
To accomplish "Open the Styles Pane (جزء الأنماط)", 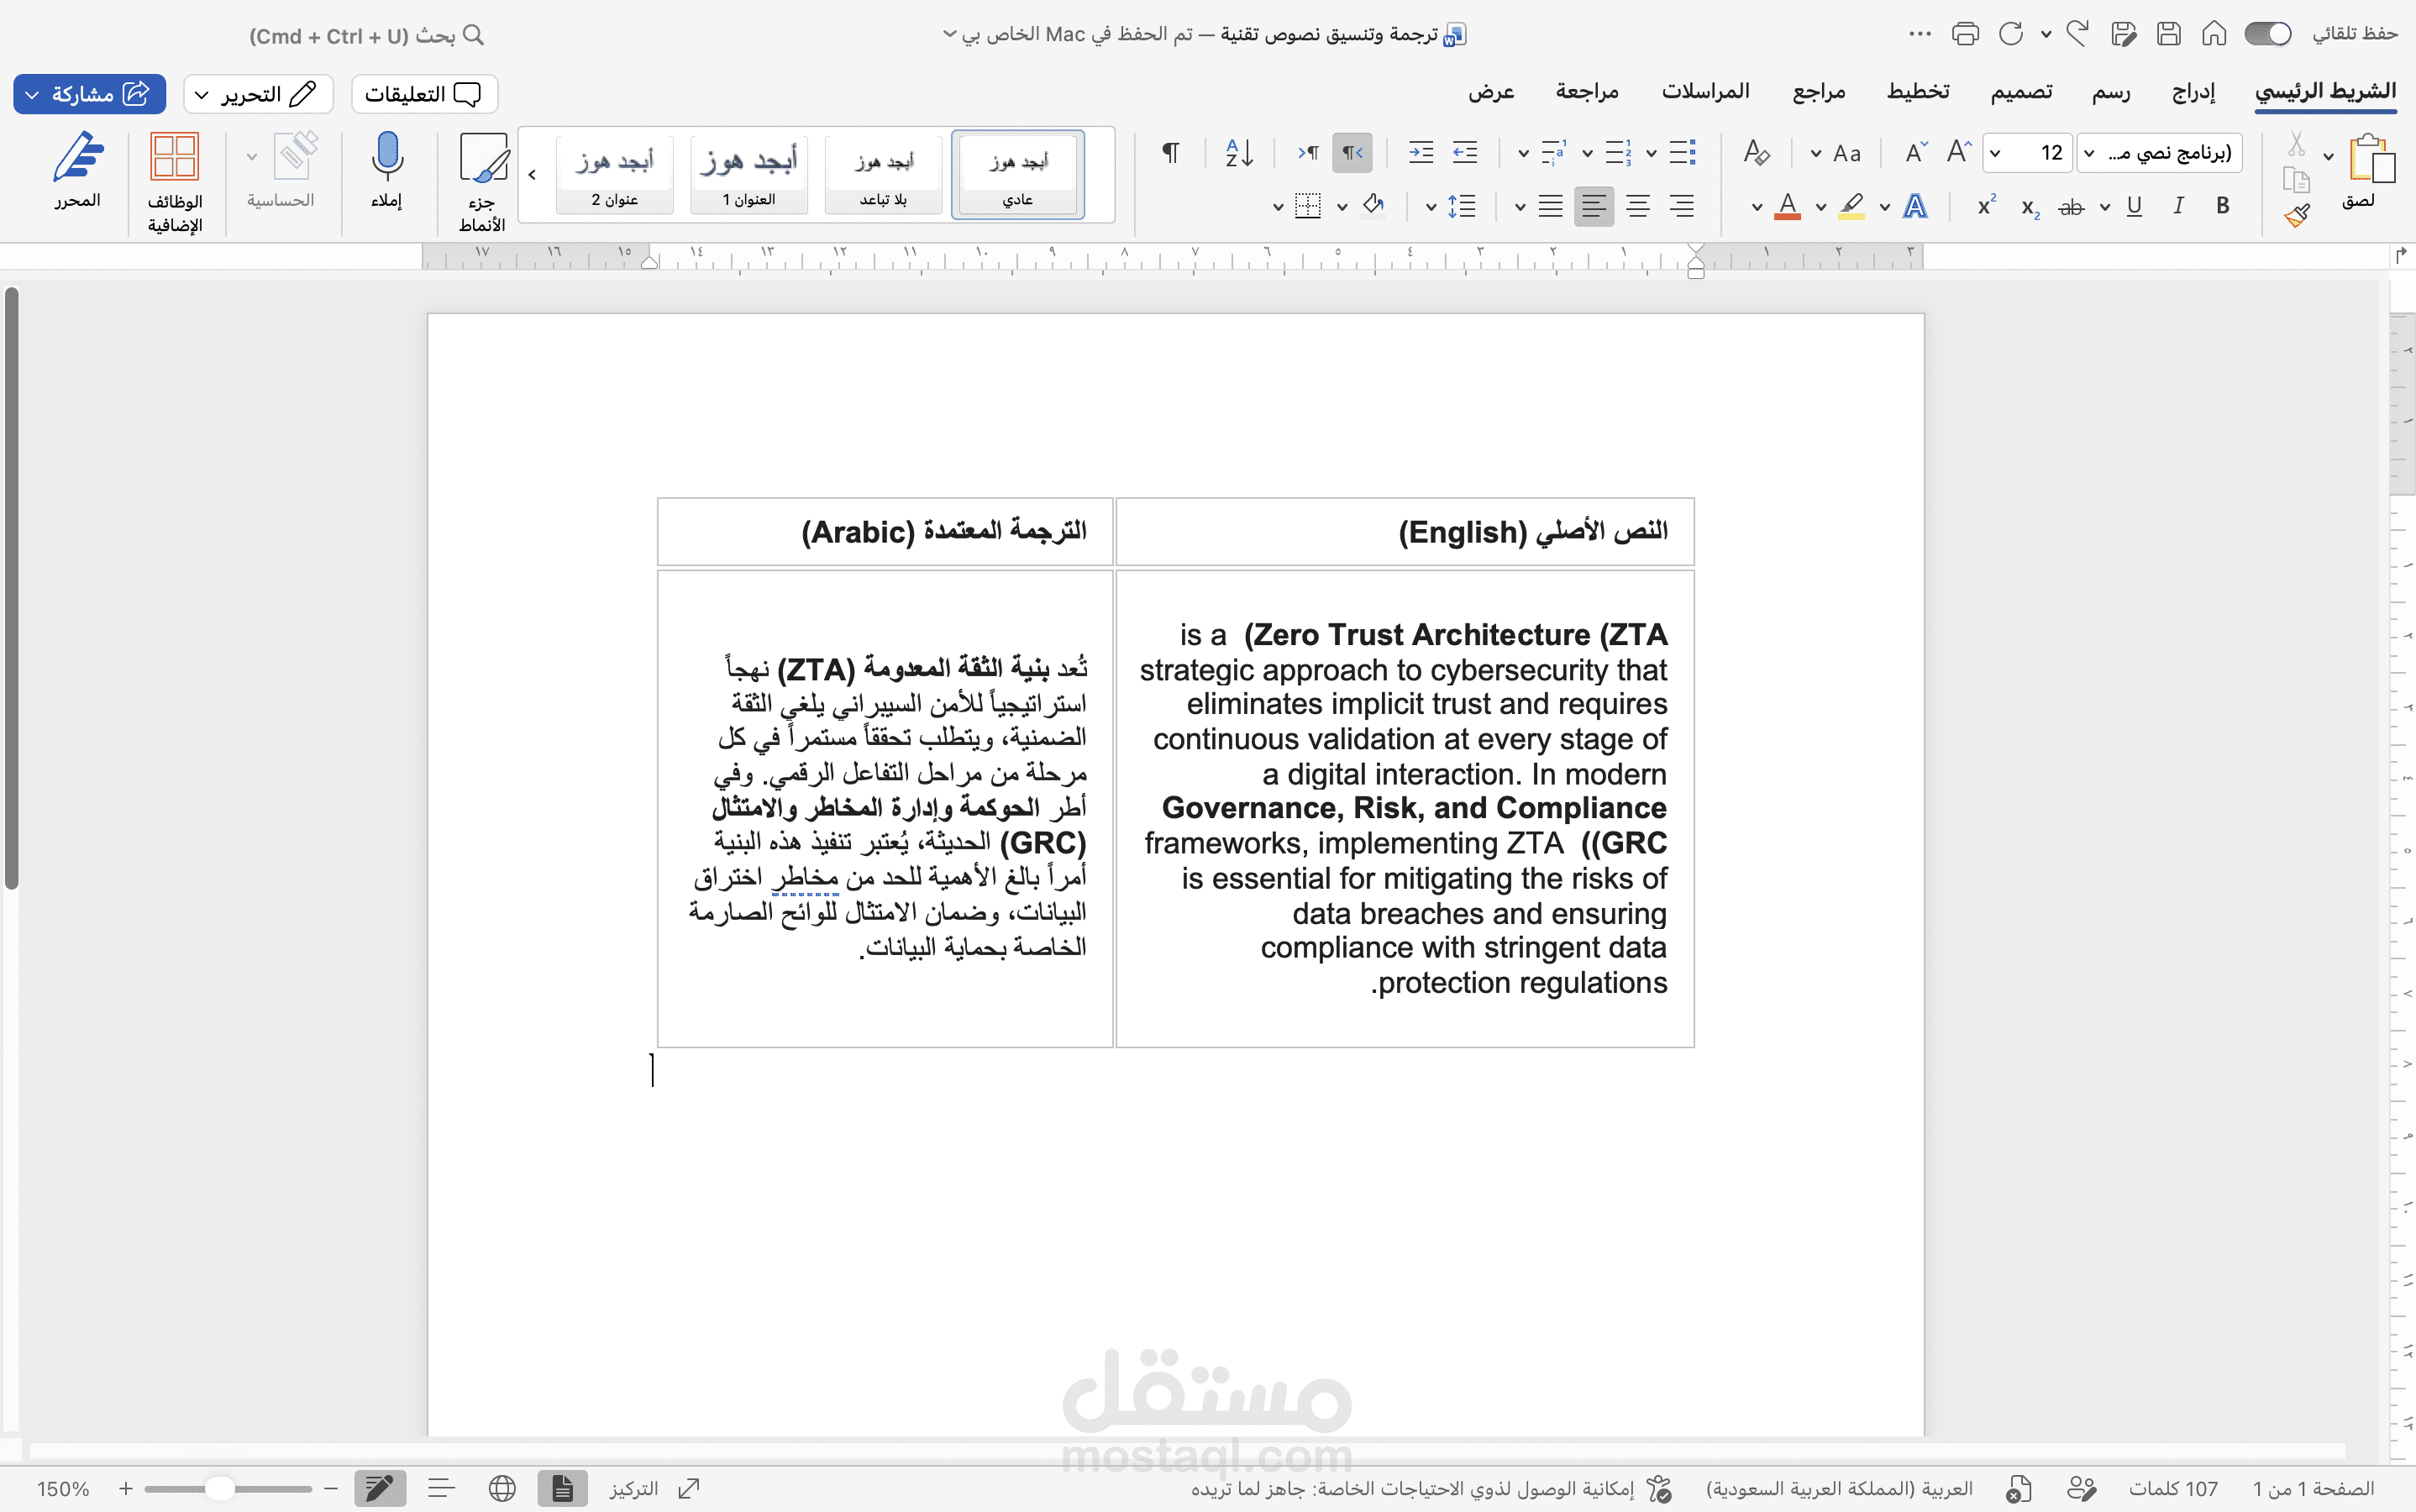I will 483,182.
